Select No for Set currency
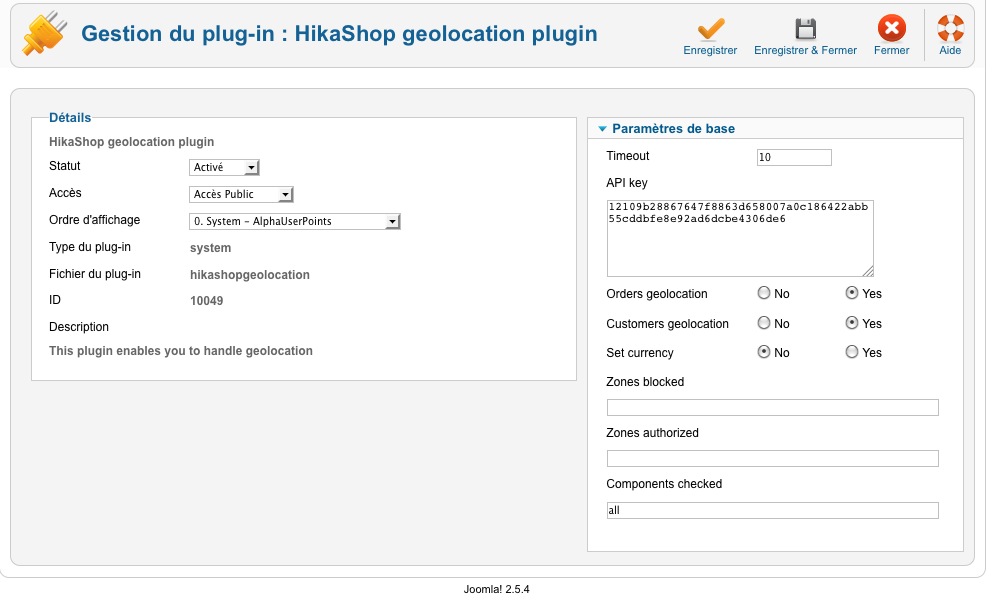This screenshot has height=608, width=992. click(764, 352)
